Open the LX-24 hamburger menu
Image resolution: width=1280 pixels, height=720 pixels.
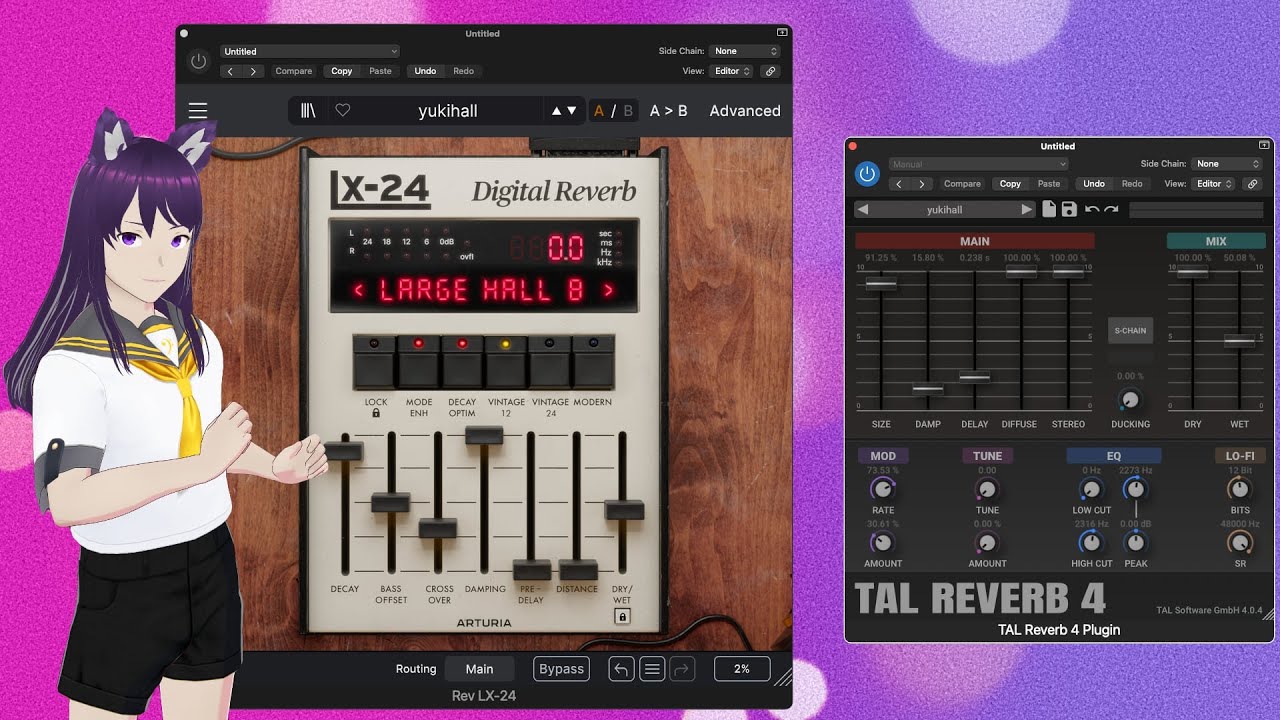coord(198,111)
